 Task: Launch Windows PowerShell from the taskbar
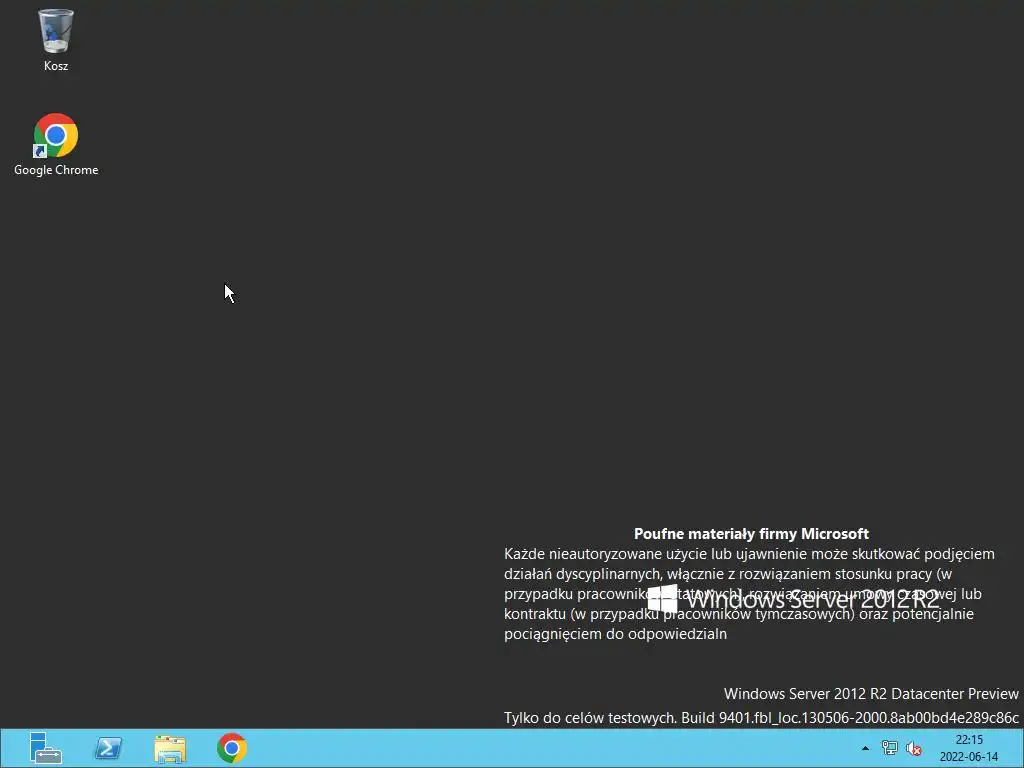[108, 748]
